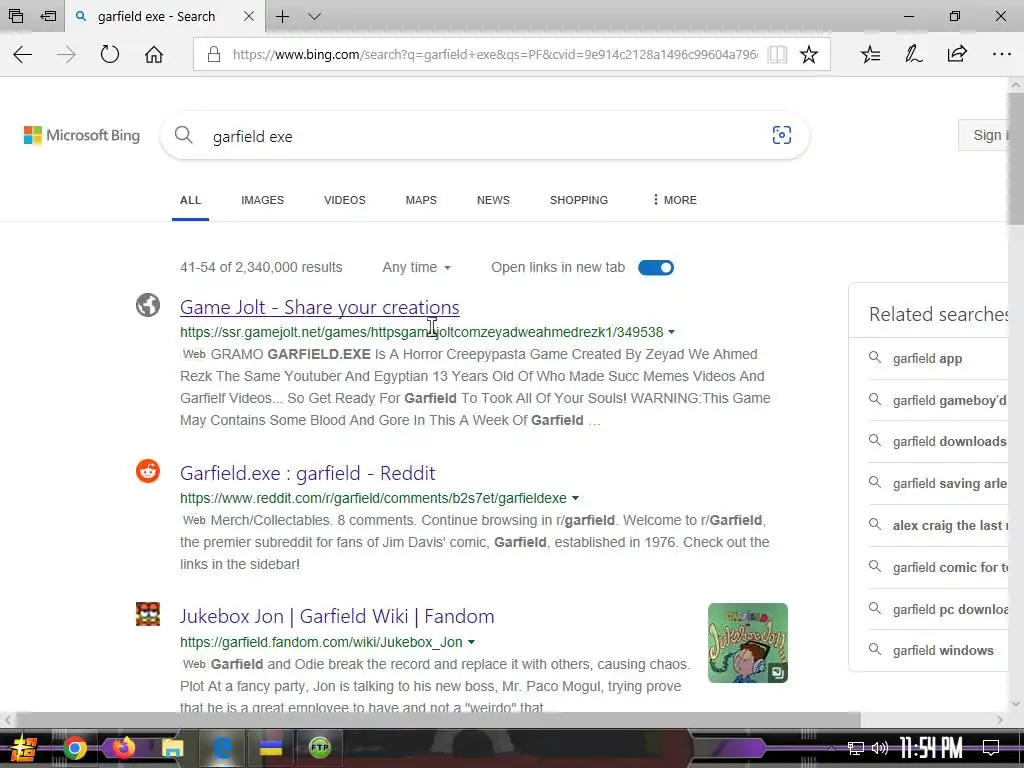The image size is (1024, 768).
Task: Click the volume speaker tray icon
Action: [x=880, y=748]
